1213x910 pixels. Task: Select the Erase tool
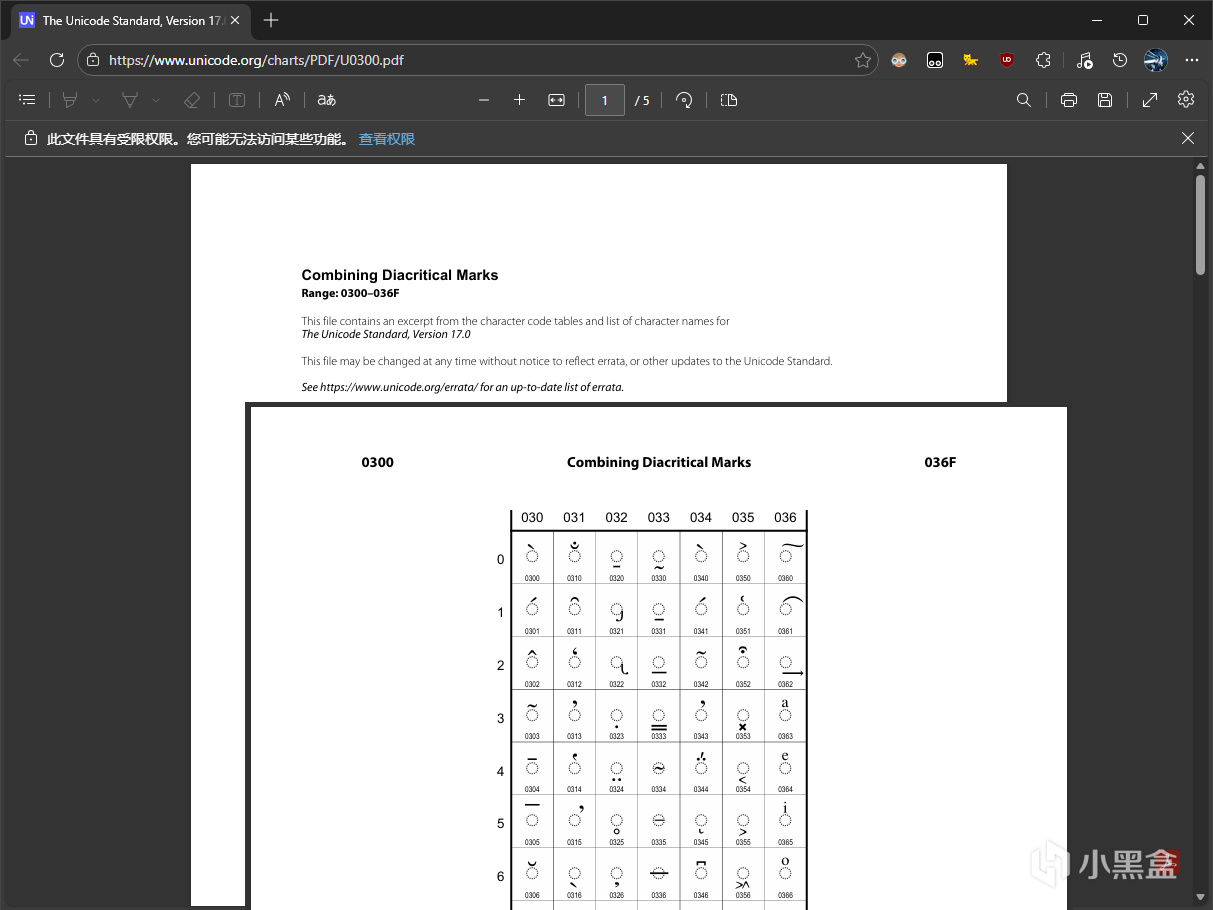192,100
